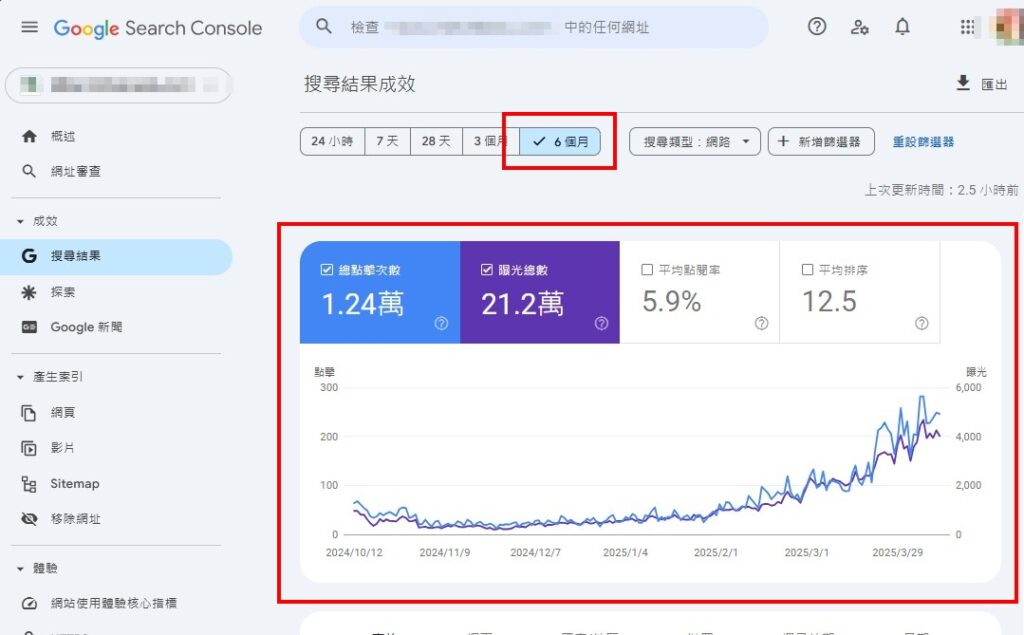Click the 搜尋結果 Google G icon
The height and width of the screenshot is (635, 1024).
[x=29, y=256]
